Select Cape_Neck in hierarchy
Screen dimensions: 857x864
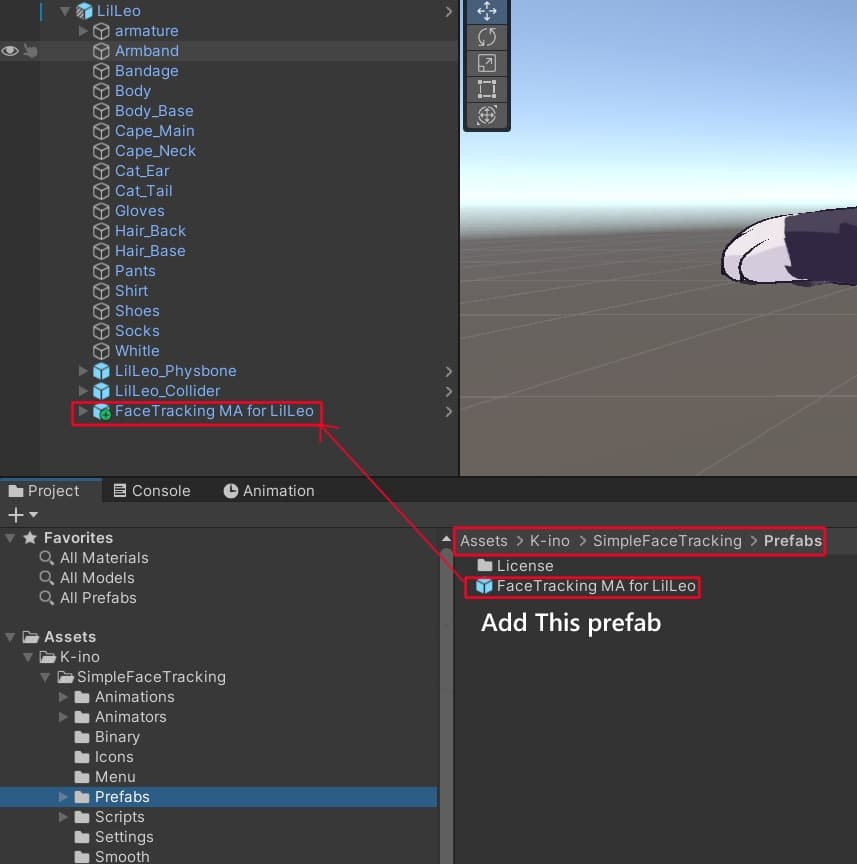point(155,150)
